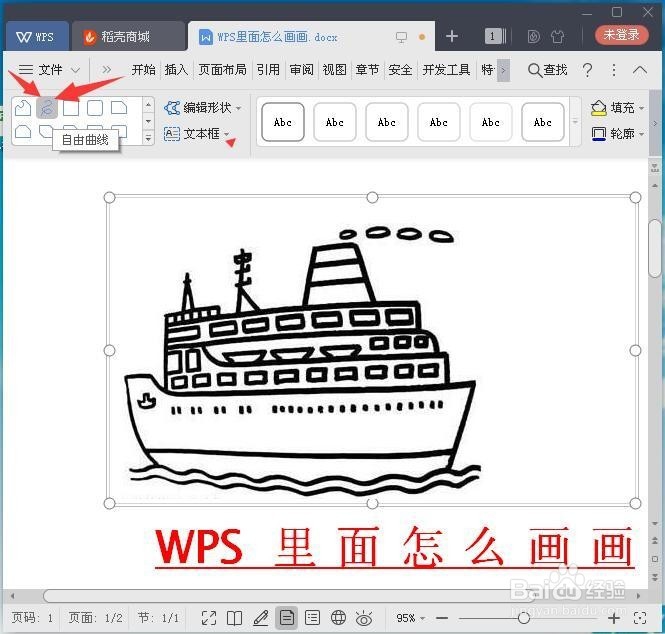Show hidden quick access tools chevron
The height and width of the screenshot is (634, 665).
[106, 70]
